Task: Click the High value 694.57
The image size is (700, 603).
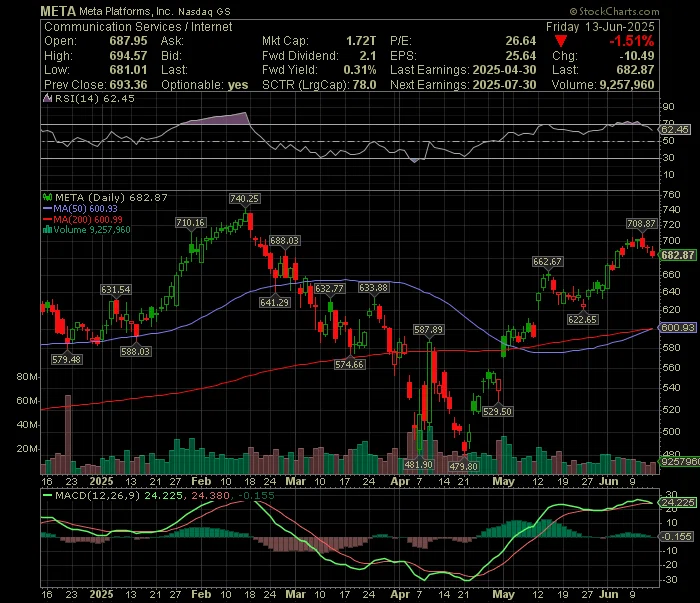Action: pyautogui.click(x=128, y=56)
